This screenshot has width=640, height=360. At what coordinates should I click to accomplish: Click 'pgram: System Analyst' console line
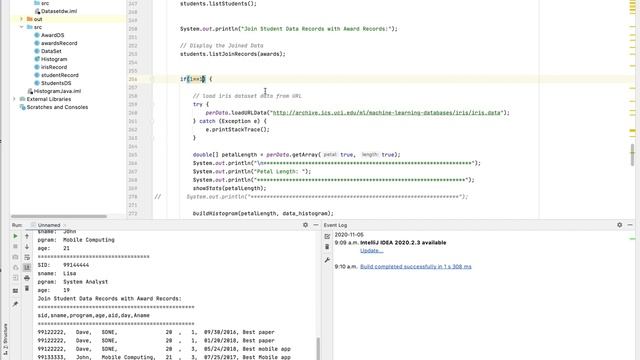[x=73, y=282]
